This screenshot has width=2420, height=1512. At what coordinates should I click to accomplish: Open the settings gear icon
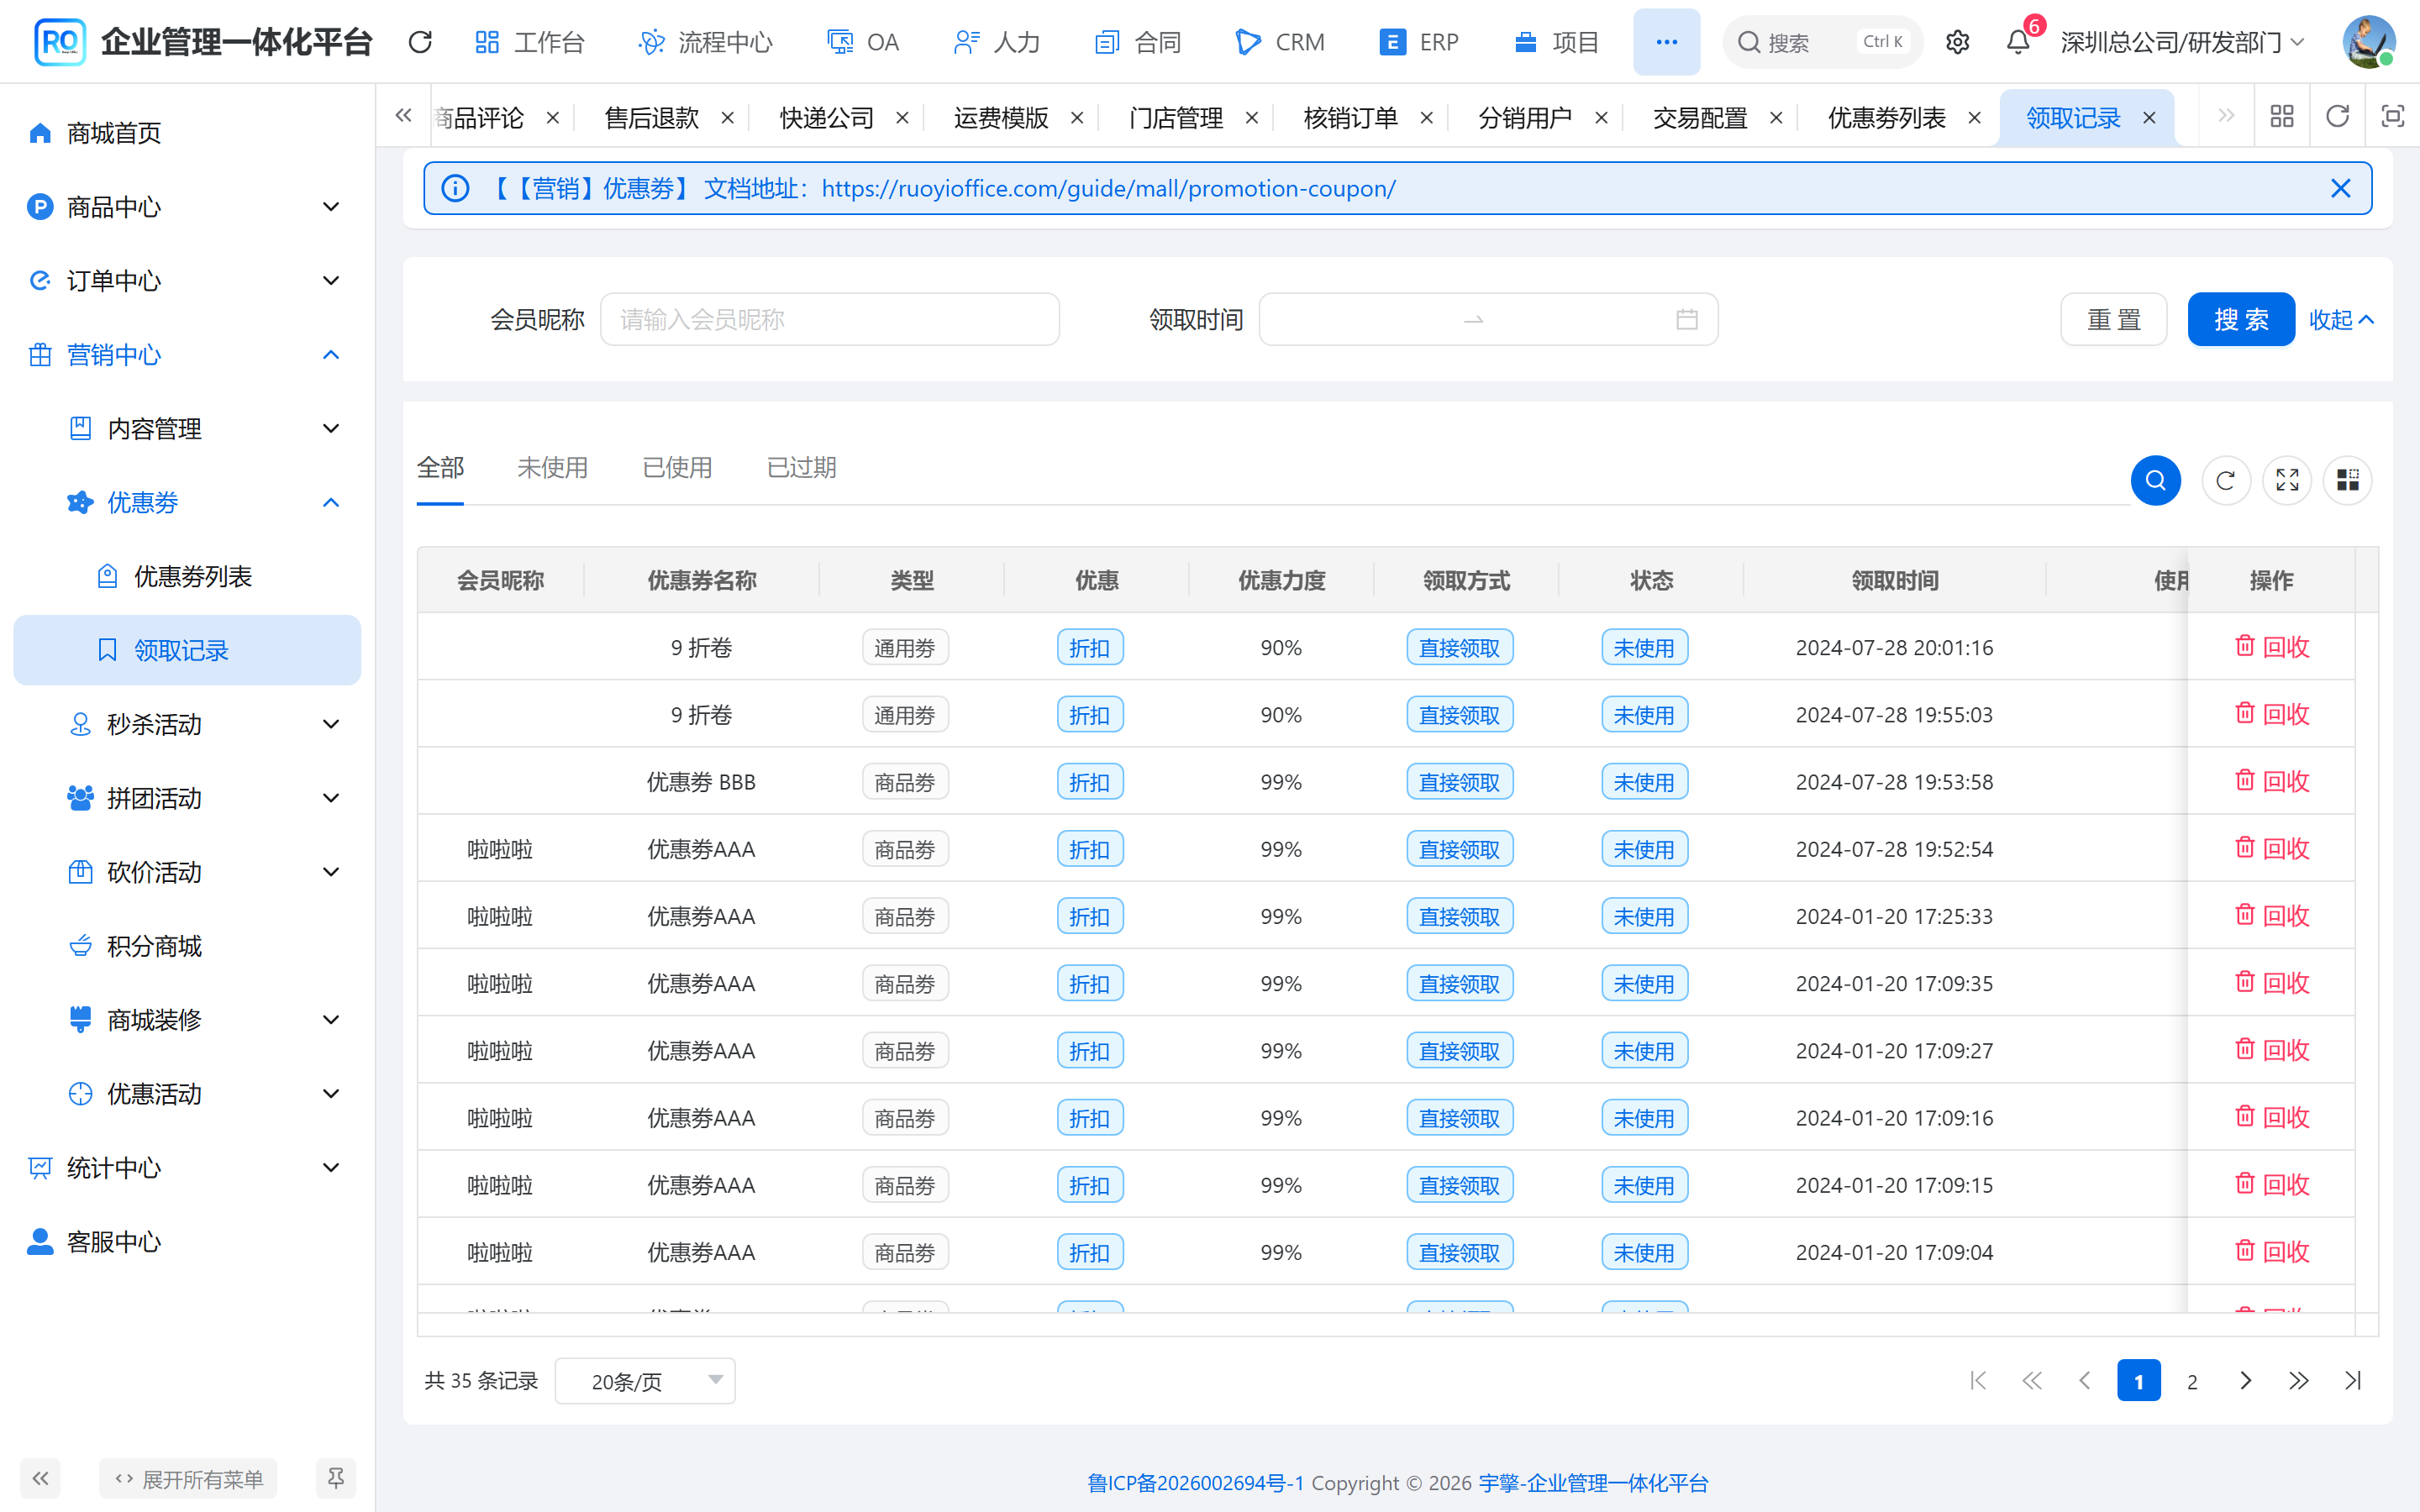coord(1957,42)
